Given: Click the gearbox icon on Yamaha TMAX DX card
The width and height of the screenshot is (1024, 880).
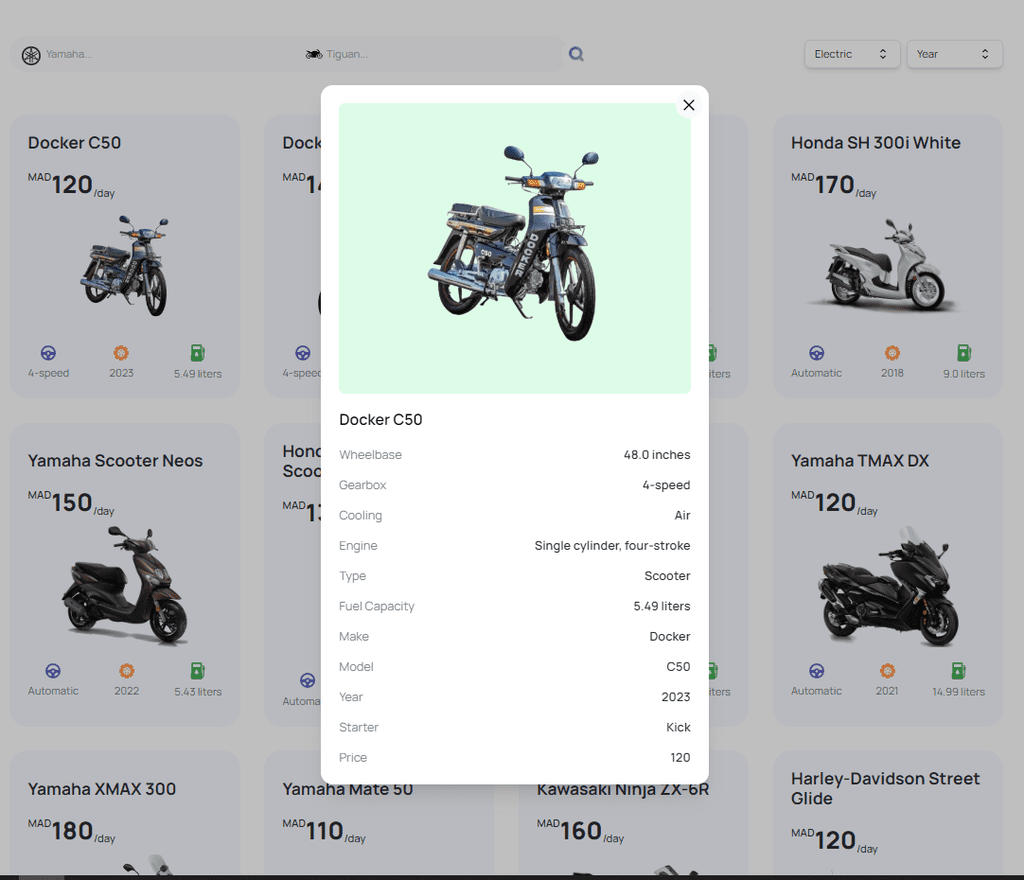Looking at the screenshot, I should coord(816,671).
